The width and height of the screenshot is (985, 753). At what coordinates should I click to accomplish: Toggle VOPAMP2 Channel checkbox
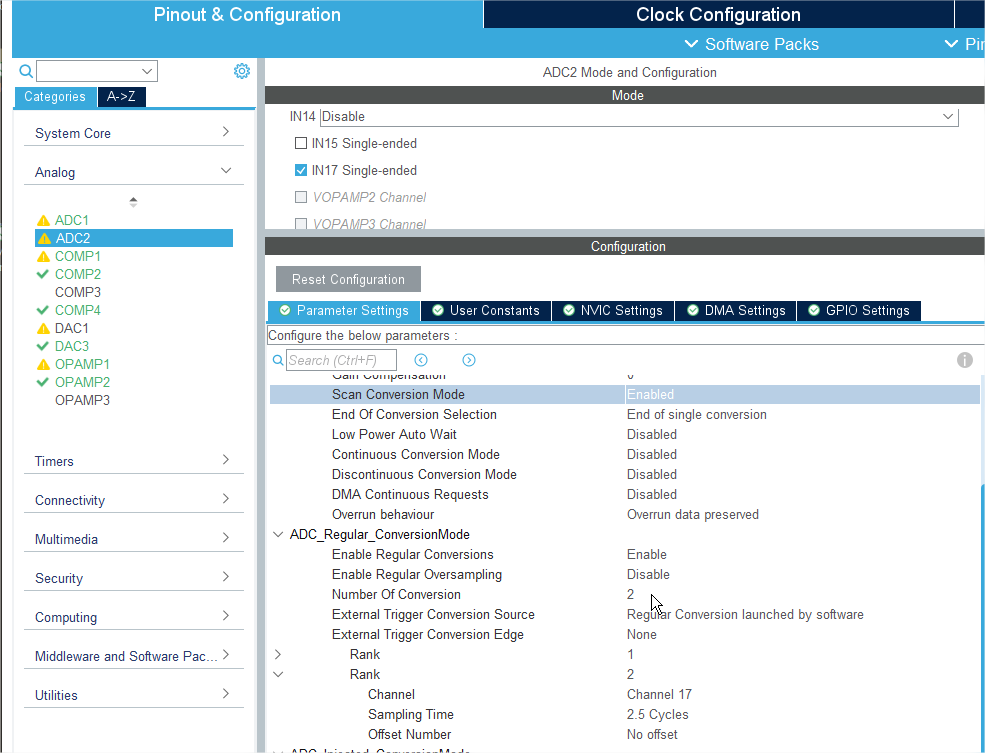(301, 197)
